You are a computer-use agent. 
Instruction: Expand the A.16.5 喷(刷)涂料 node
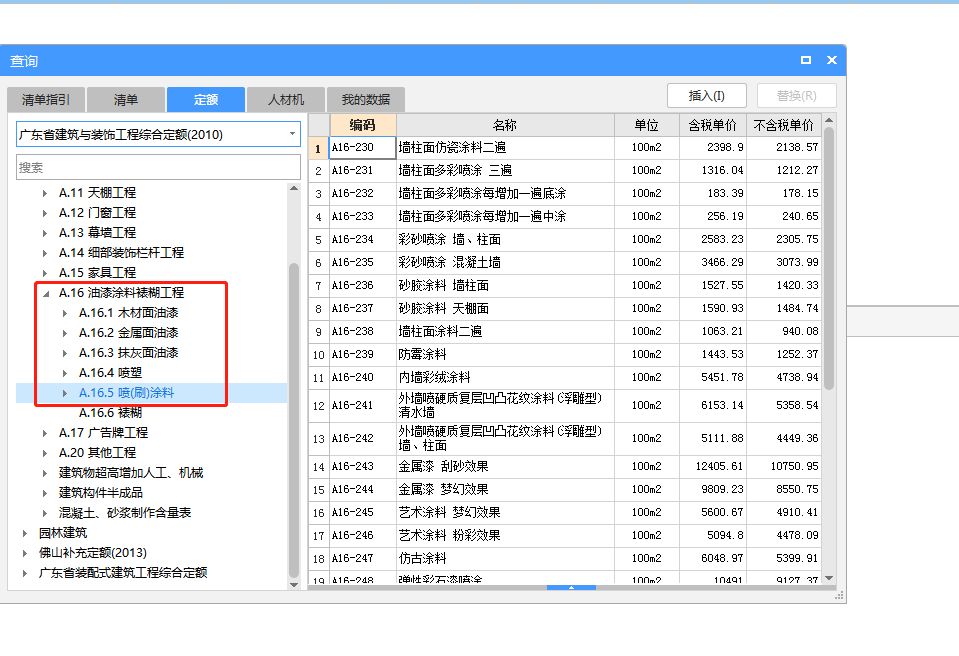pos(65,393)
